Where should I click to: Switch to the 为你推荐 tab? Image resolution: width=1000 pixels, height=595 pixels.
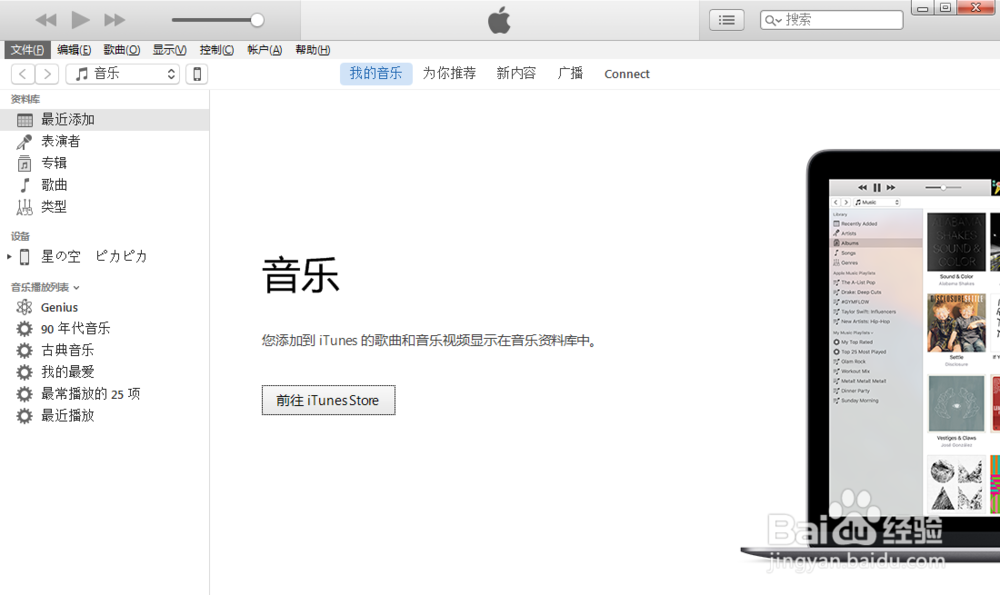(x=450, y=73)
